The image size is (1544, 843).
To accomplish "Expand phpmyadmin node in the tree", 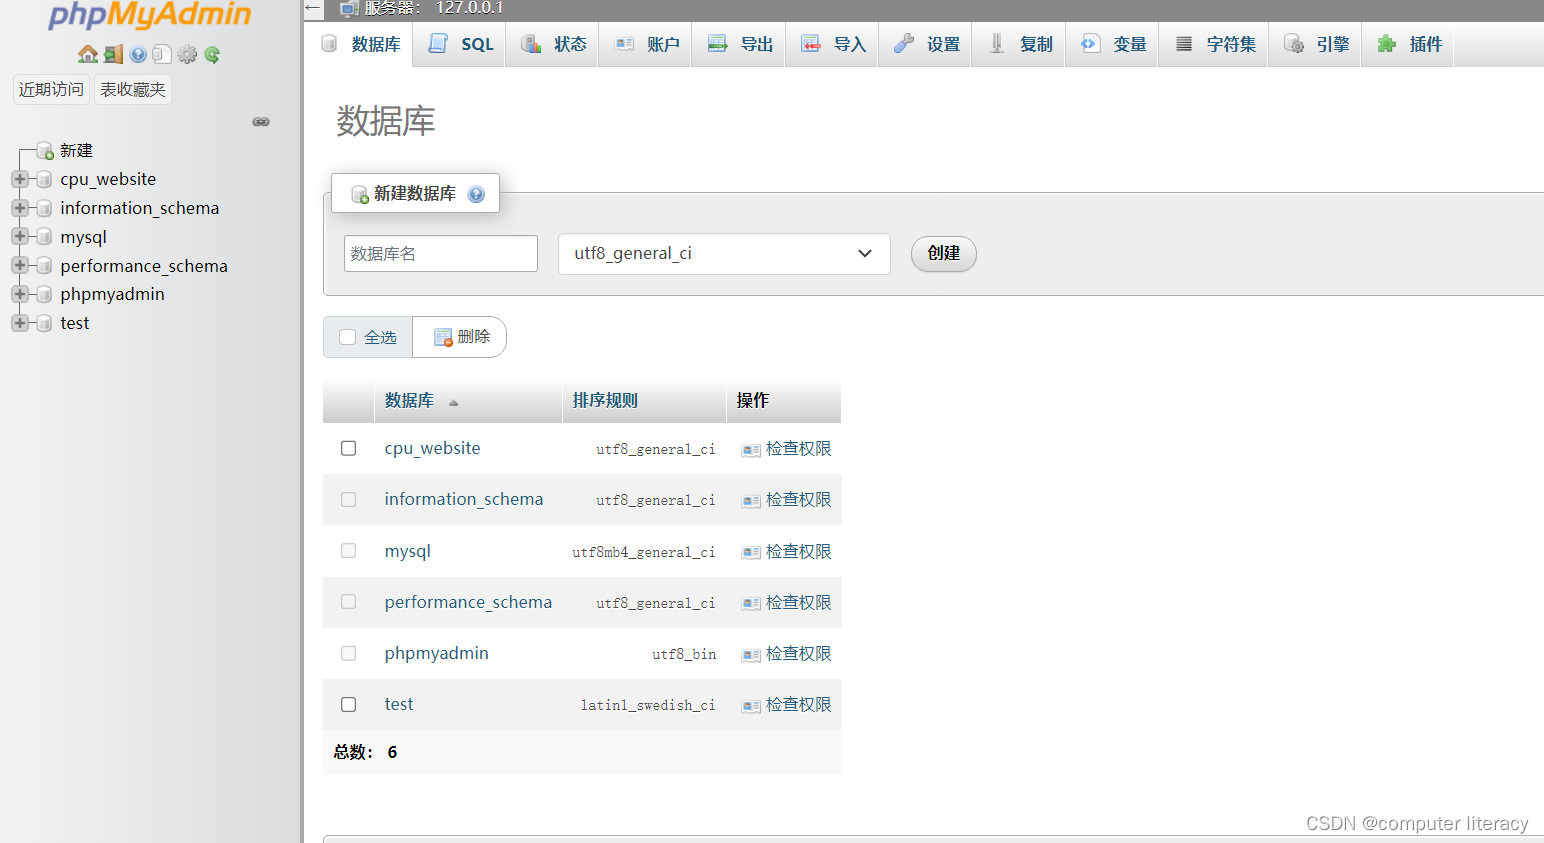I will coord(19,294).
